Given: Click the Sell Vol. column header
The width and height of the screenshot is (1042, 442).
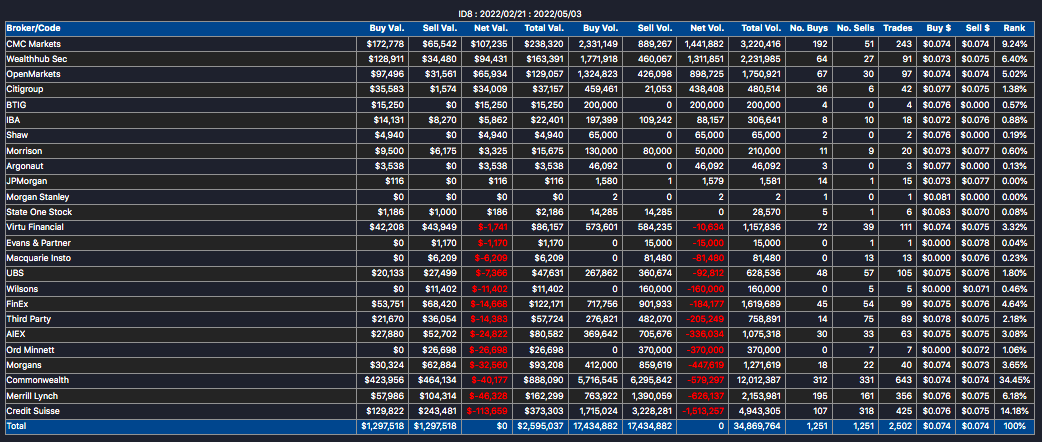Looking at the screenshot, I should pos(655,29).
